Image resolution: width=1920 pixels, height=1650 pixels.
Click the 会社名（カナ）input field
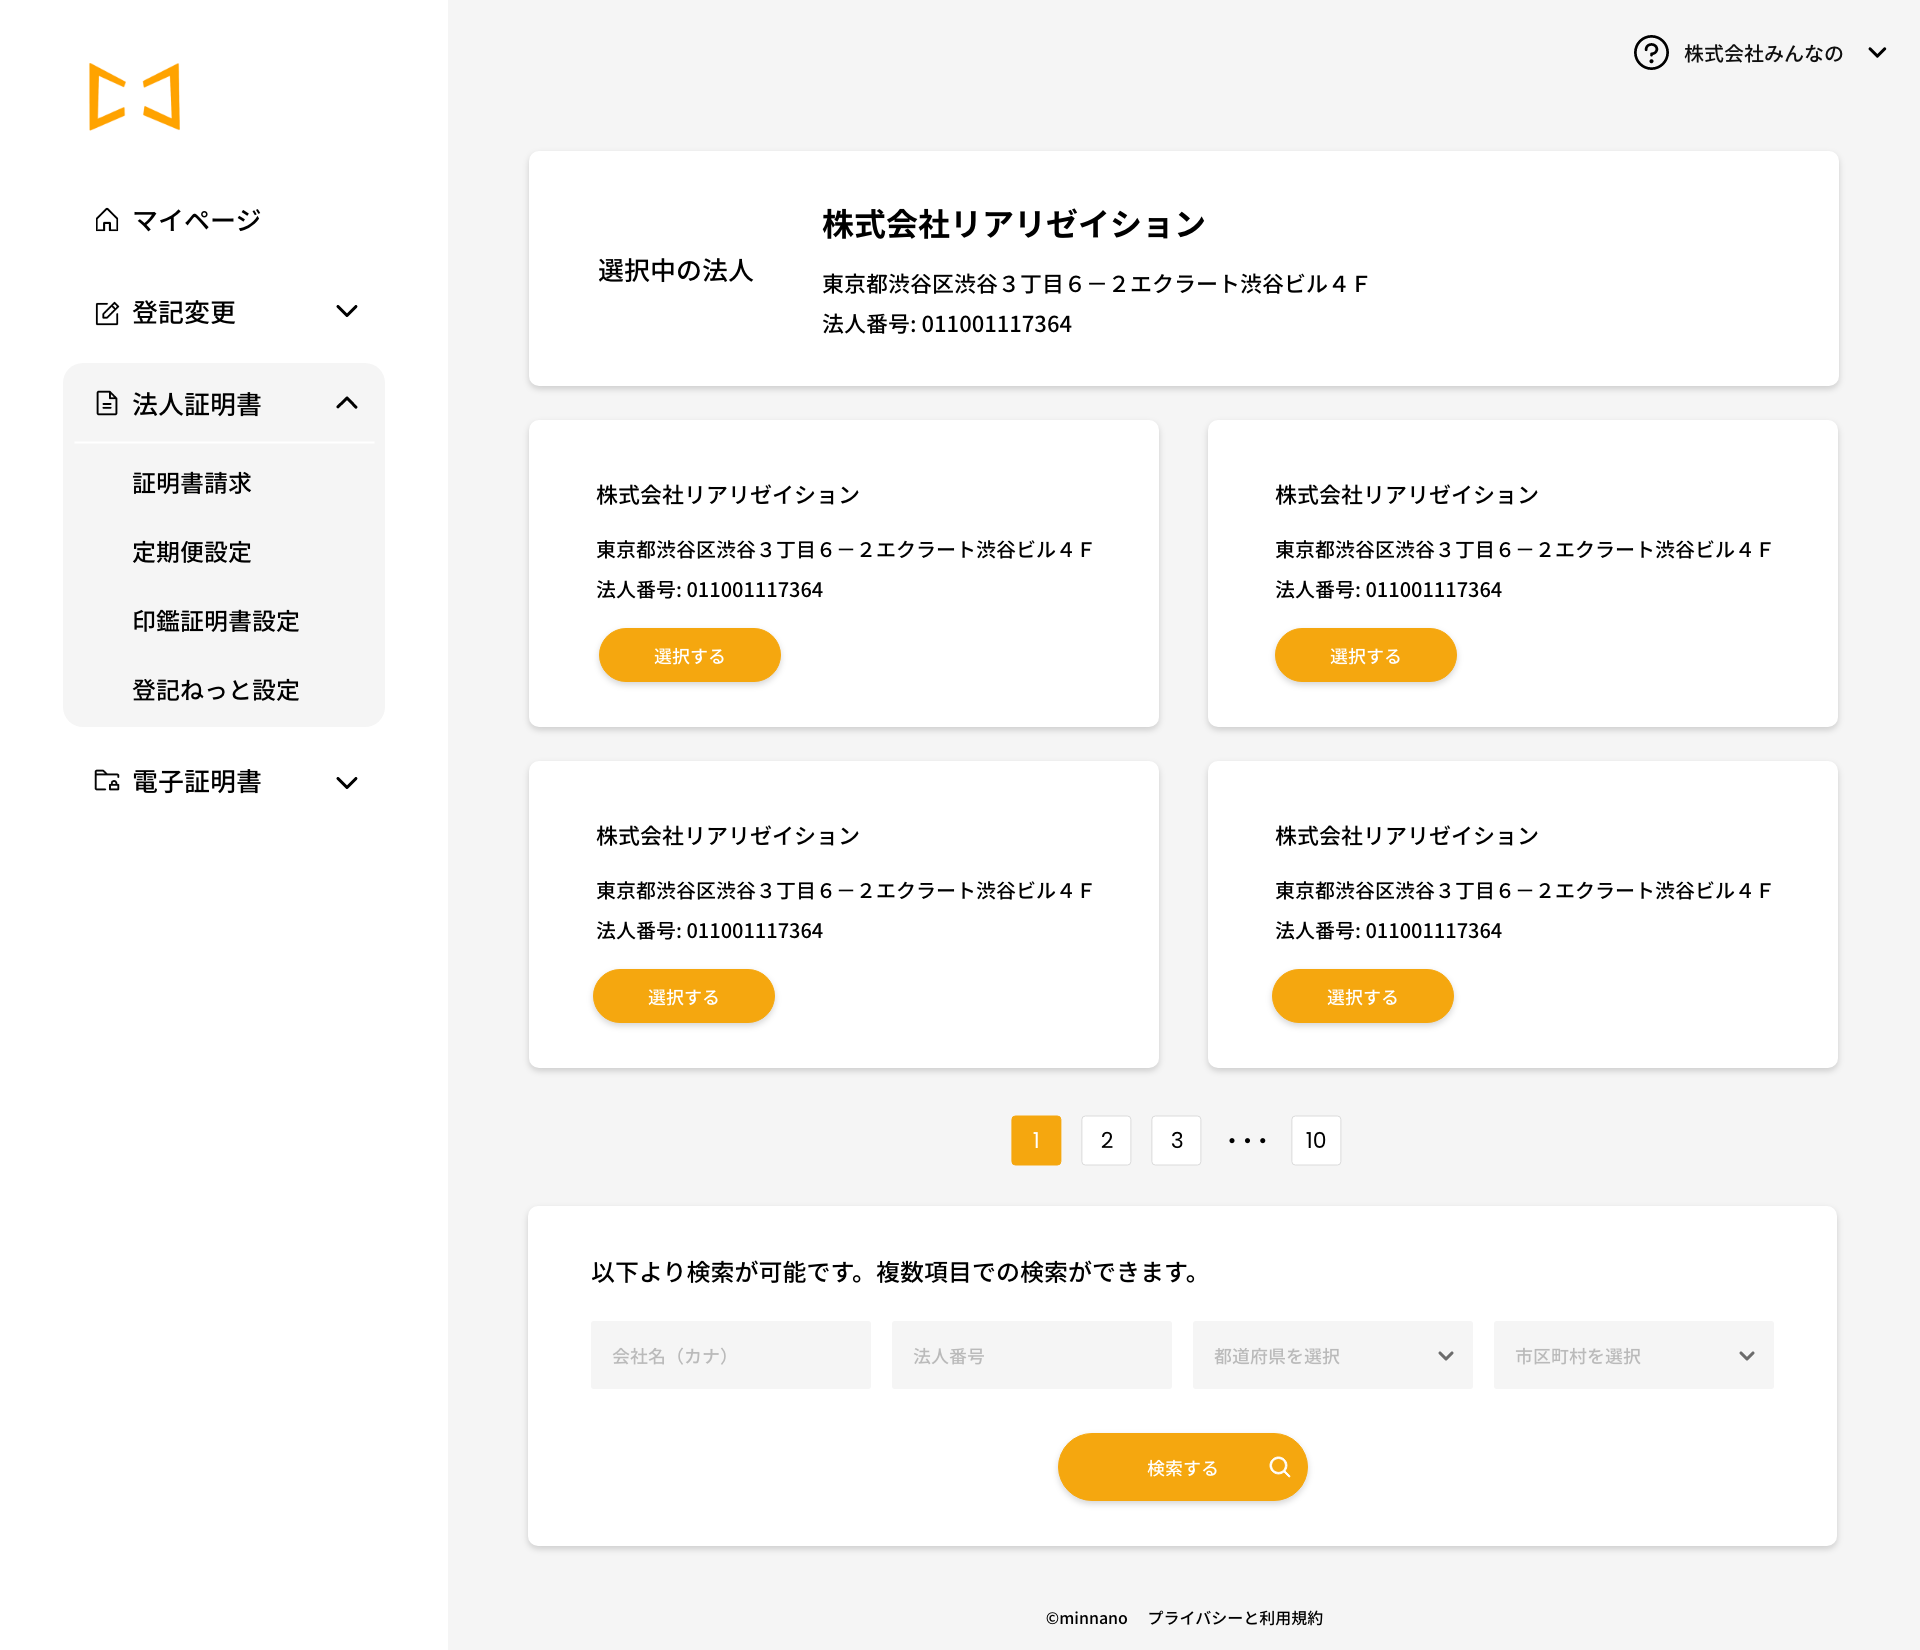730,1356
